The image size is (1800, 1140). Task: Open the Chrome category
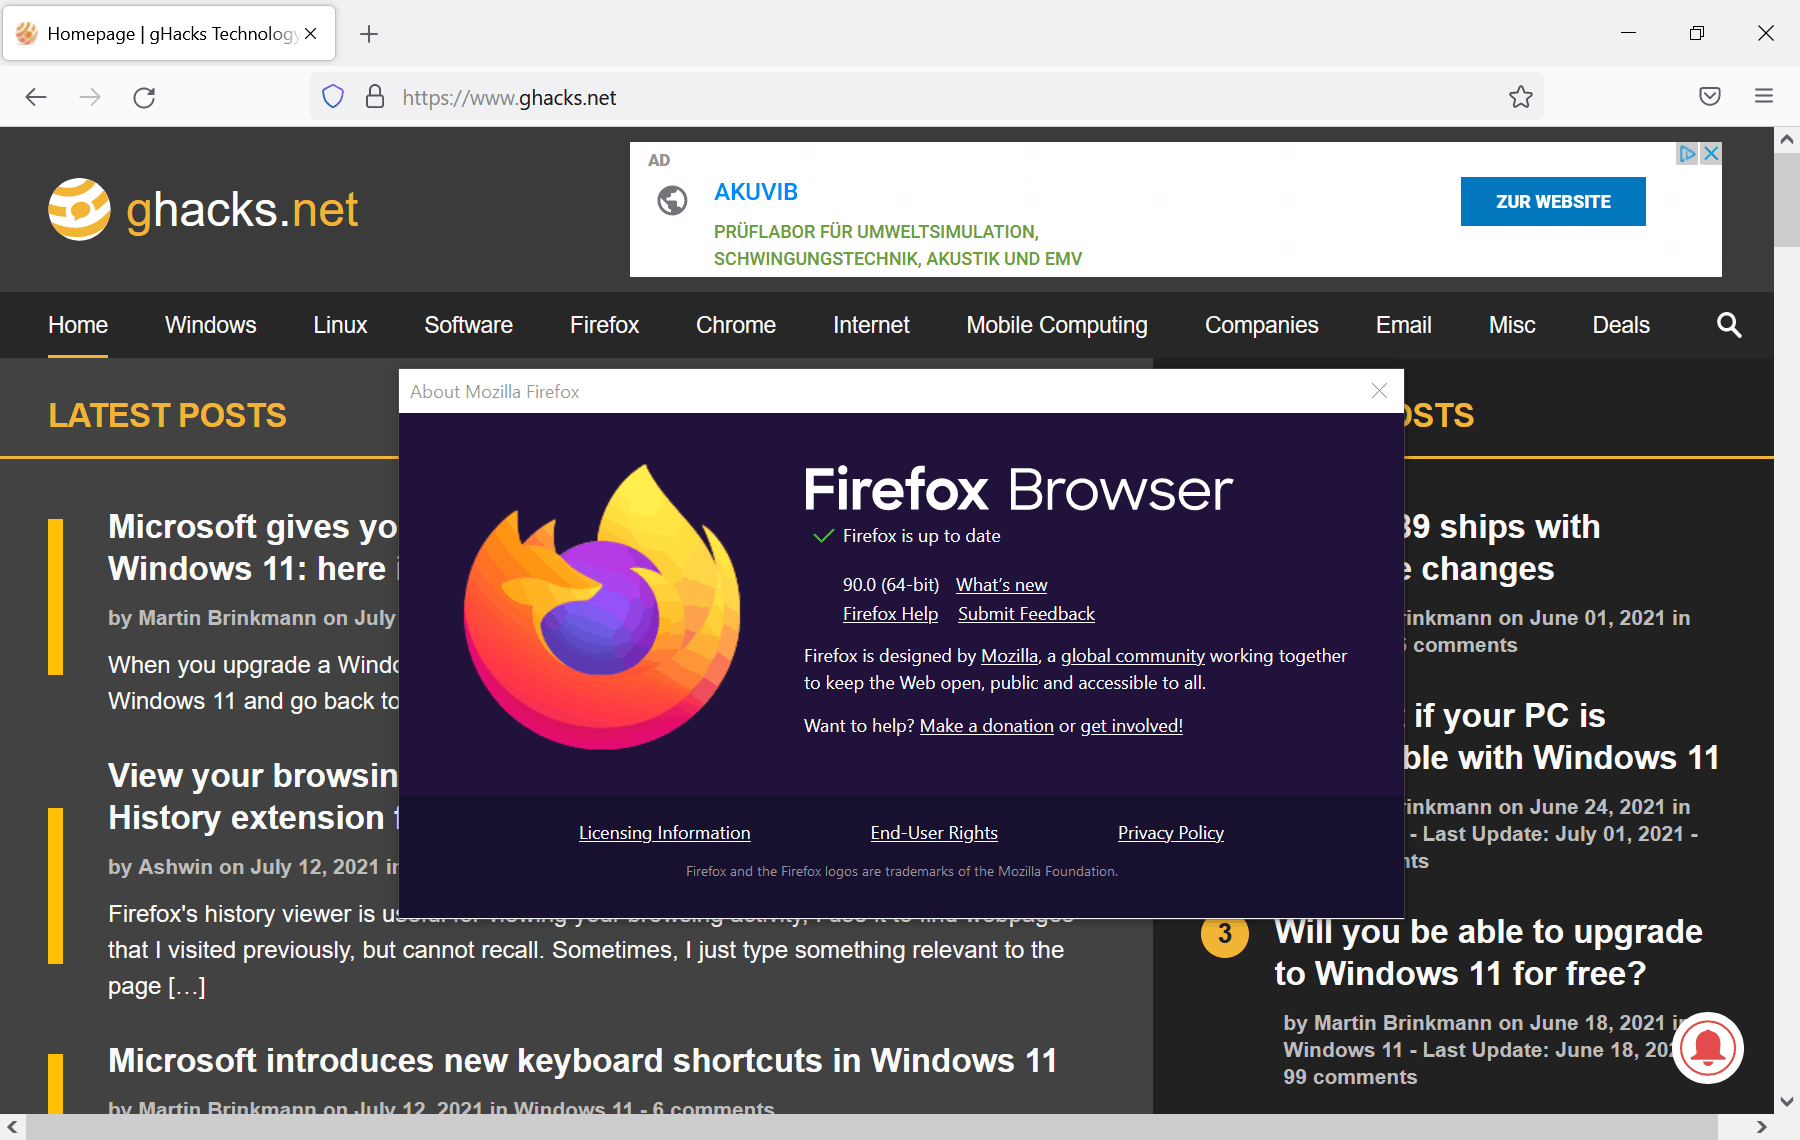[x=736, y=325]
